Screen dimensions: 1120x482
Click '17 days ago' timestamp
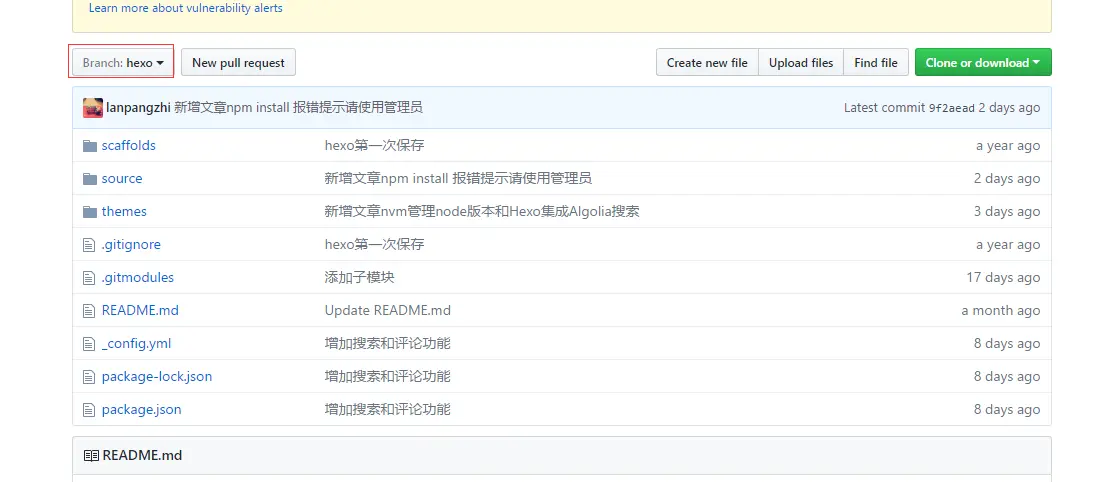click(x=1003, y=277)
